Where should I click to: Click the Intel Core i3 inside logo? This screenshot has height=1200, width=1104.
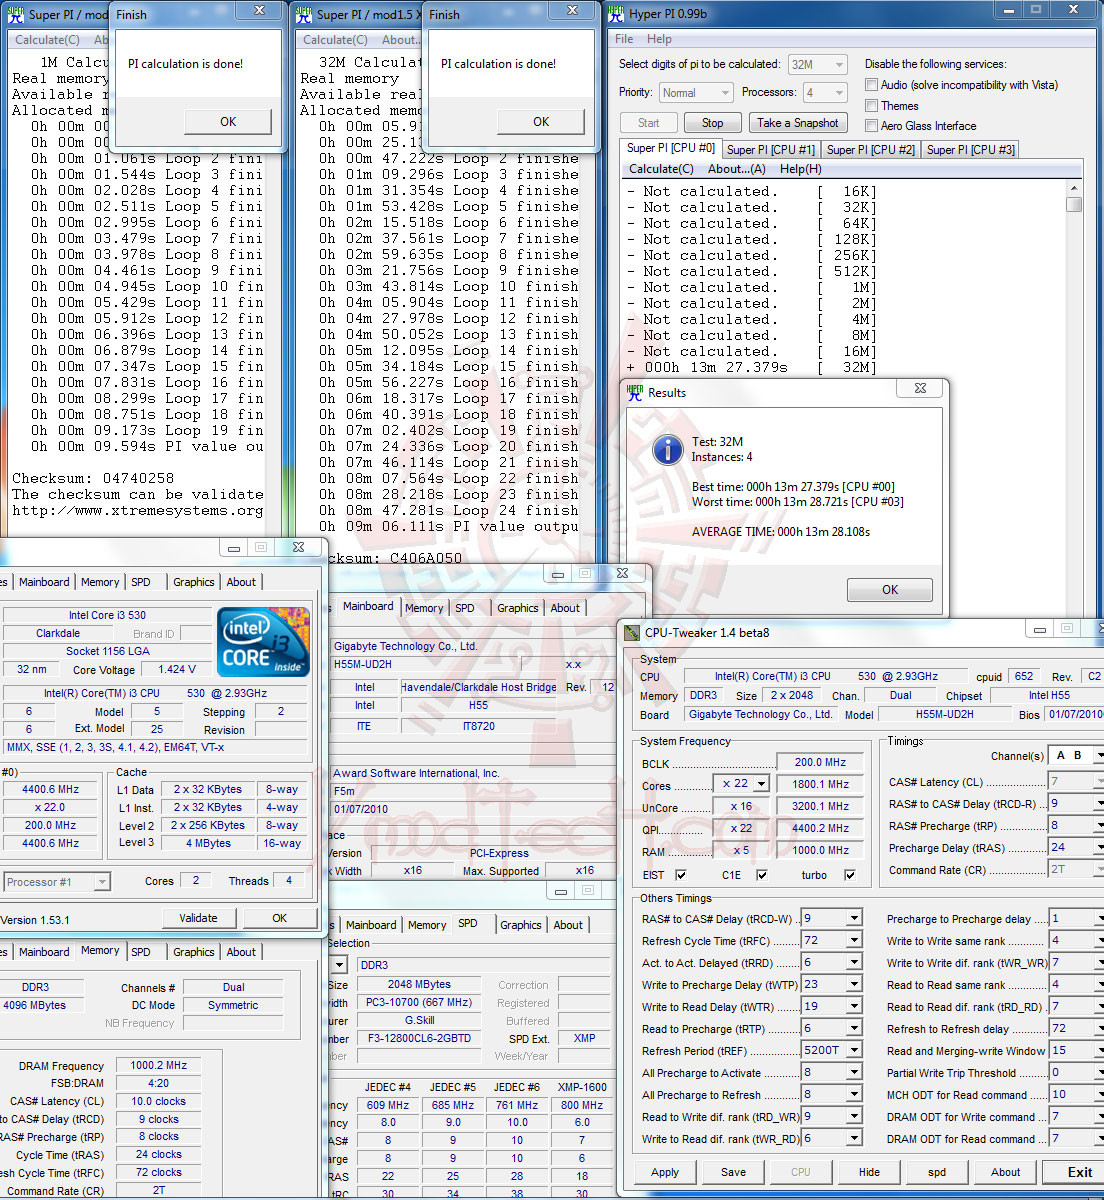click(264, 642)
